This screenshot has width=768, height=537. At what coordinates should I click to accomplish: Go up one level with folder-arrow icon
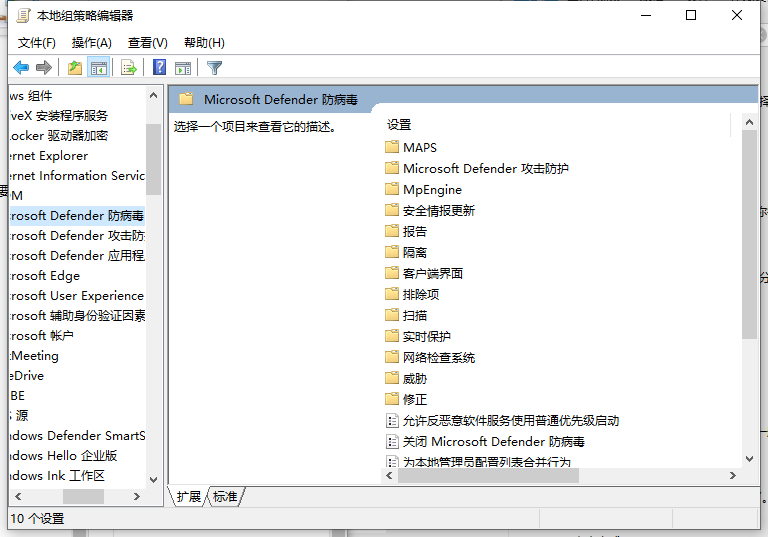75,68
